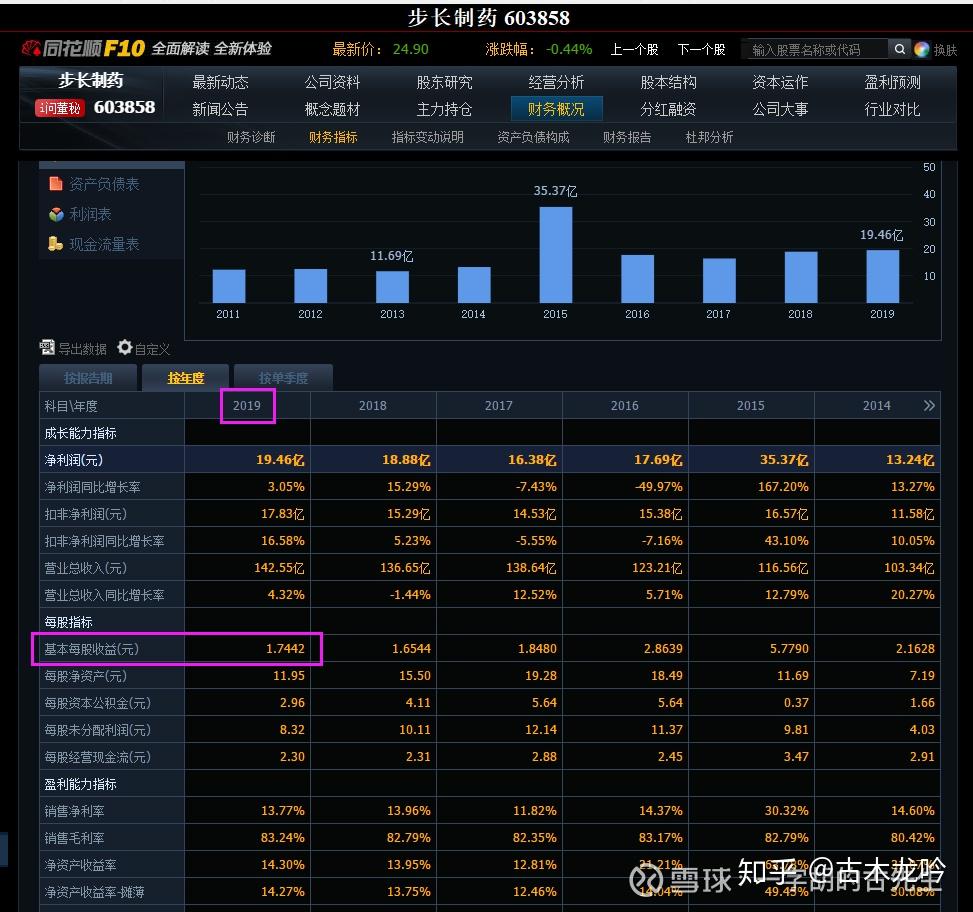Click the 142.55亿 revenue cell

tap(279, 568)
